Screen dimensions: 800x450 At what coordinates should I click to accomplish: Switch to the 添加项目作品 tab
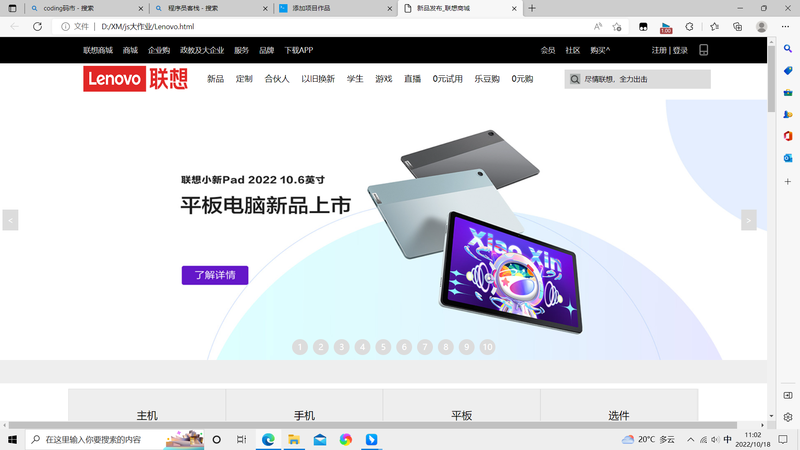pyautogui.click(x=335, y=8)
